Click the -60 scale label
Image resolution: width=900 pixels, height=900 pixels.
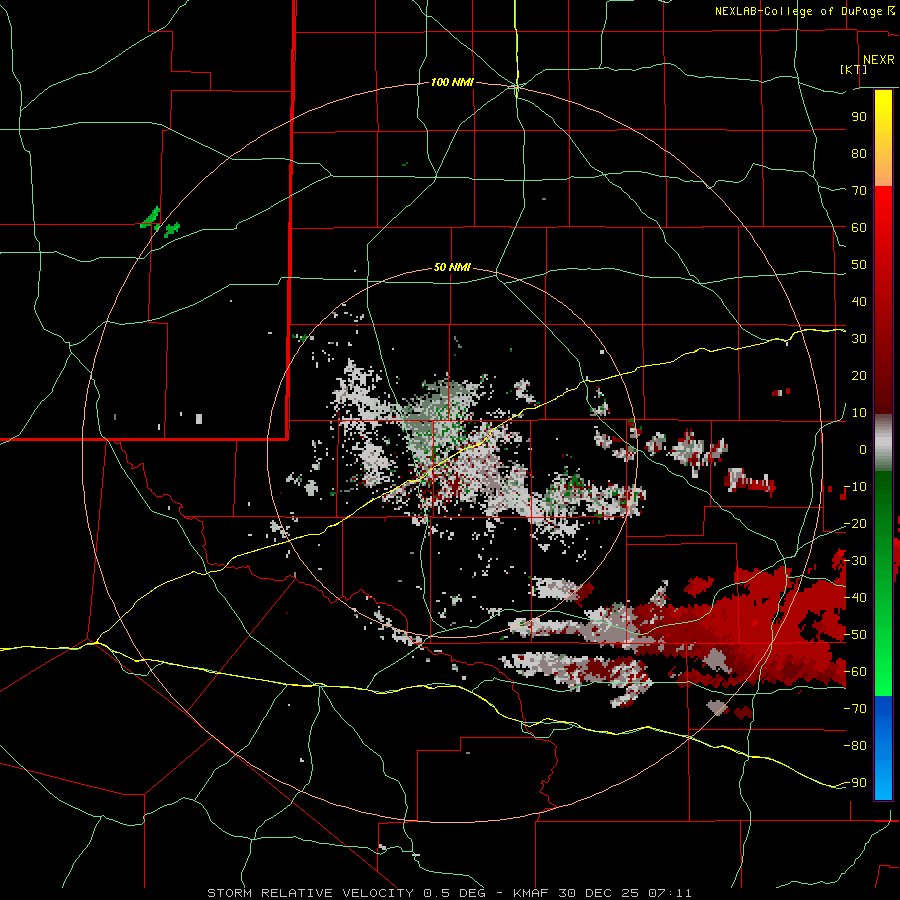[855, 672]
